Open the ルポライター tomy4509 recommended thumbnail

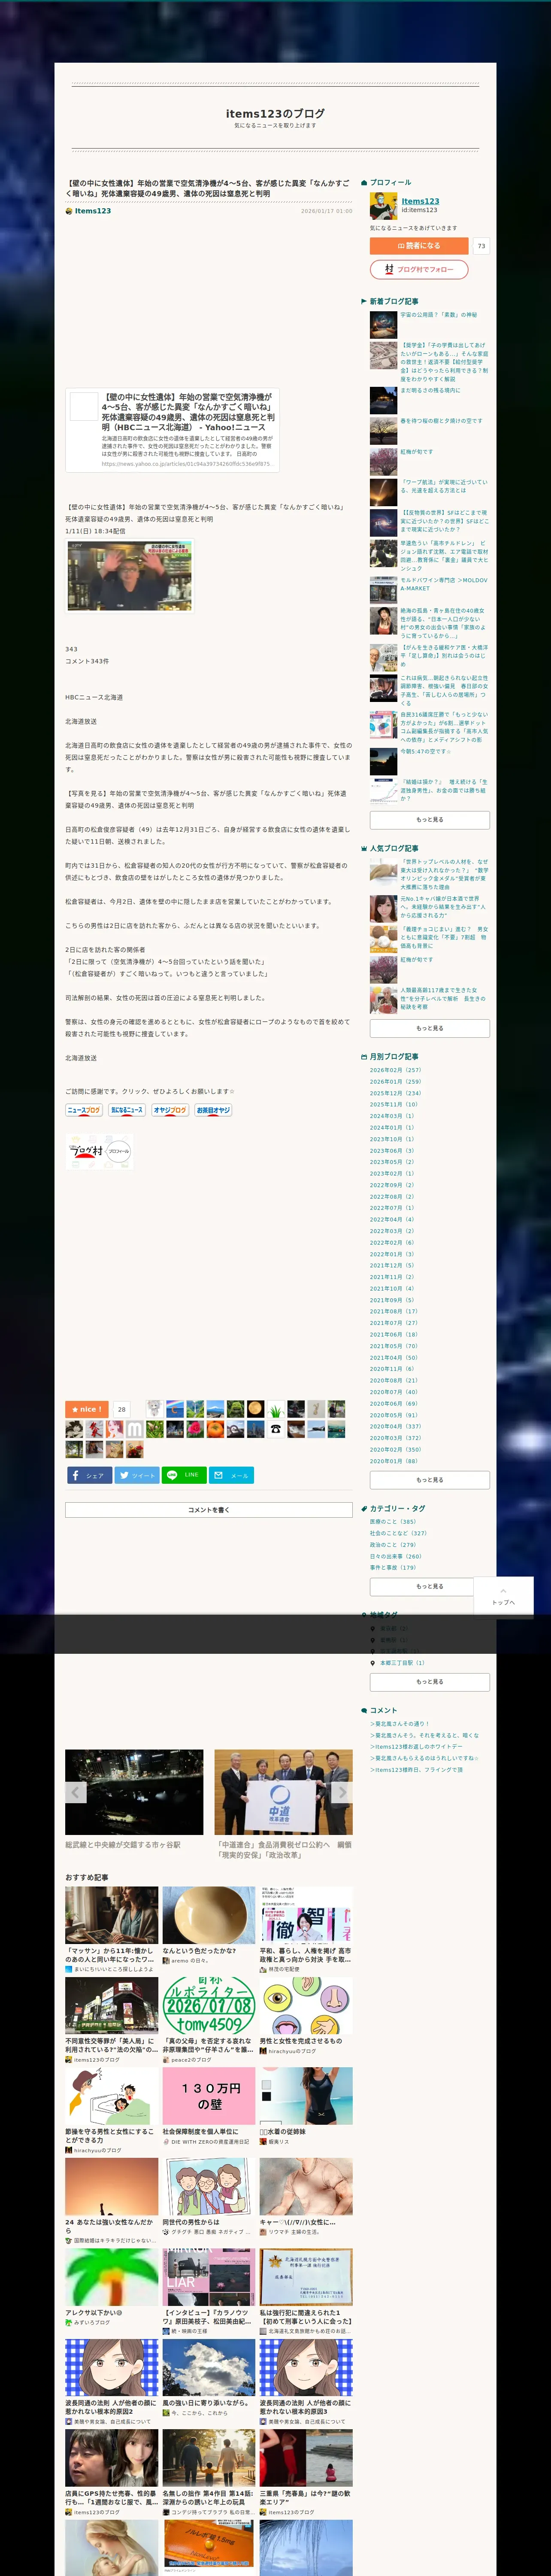pos(209,2005)
